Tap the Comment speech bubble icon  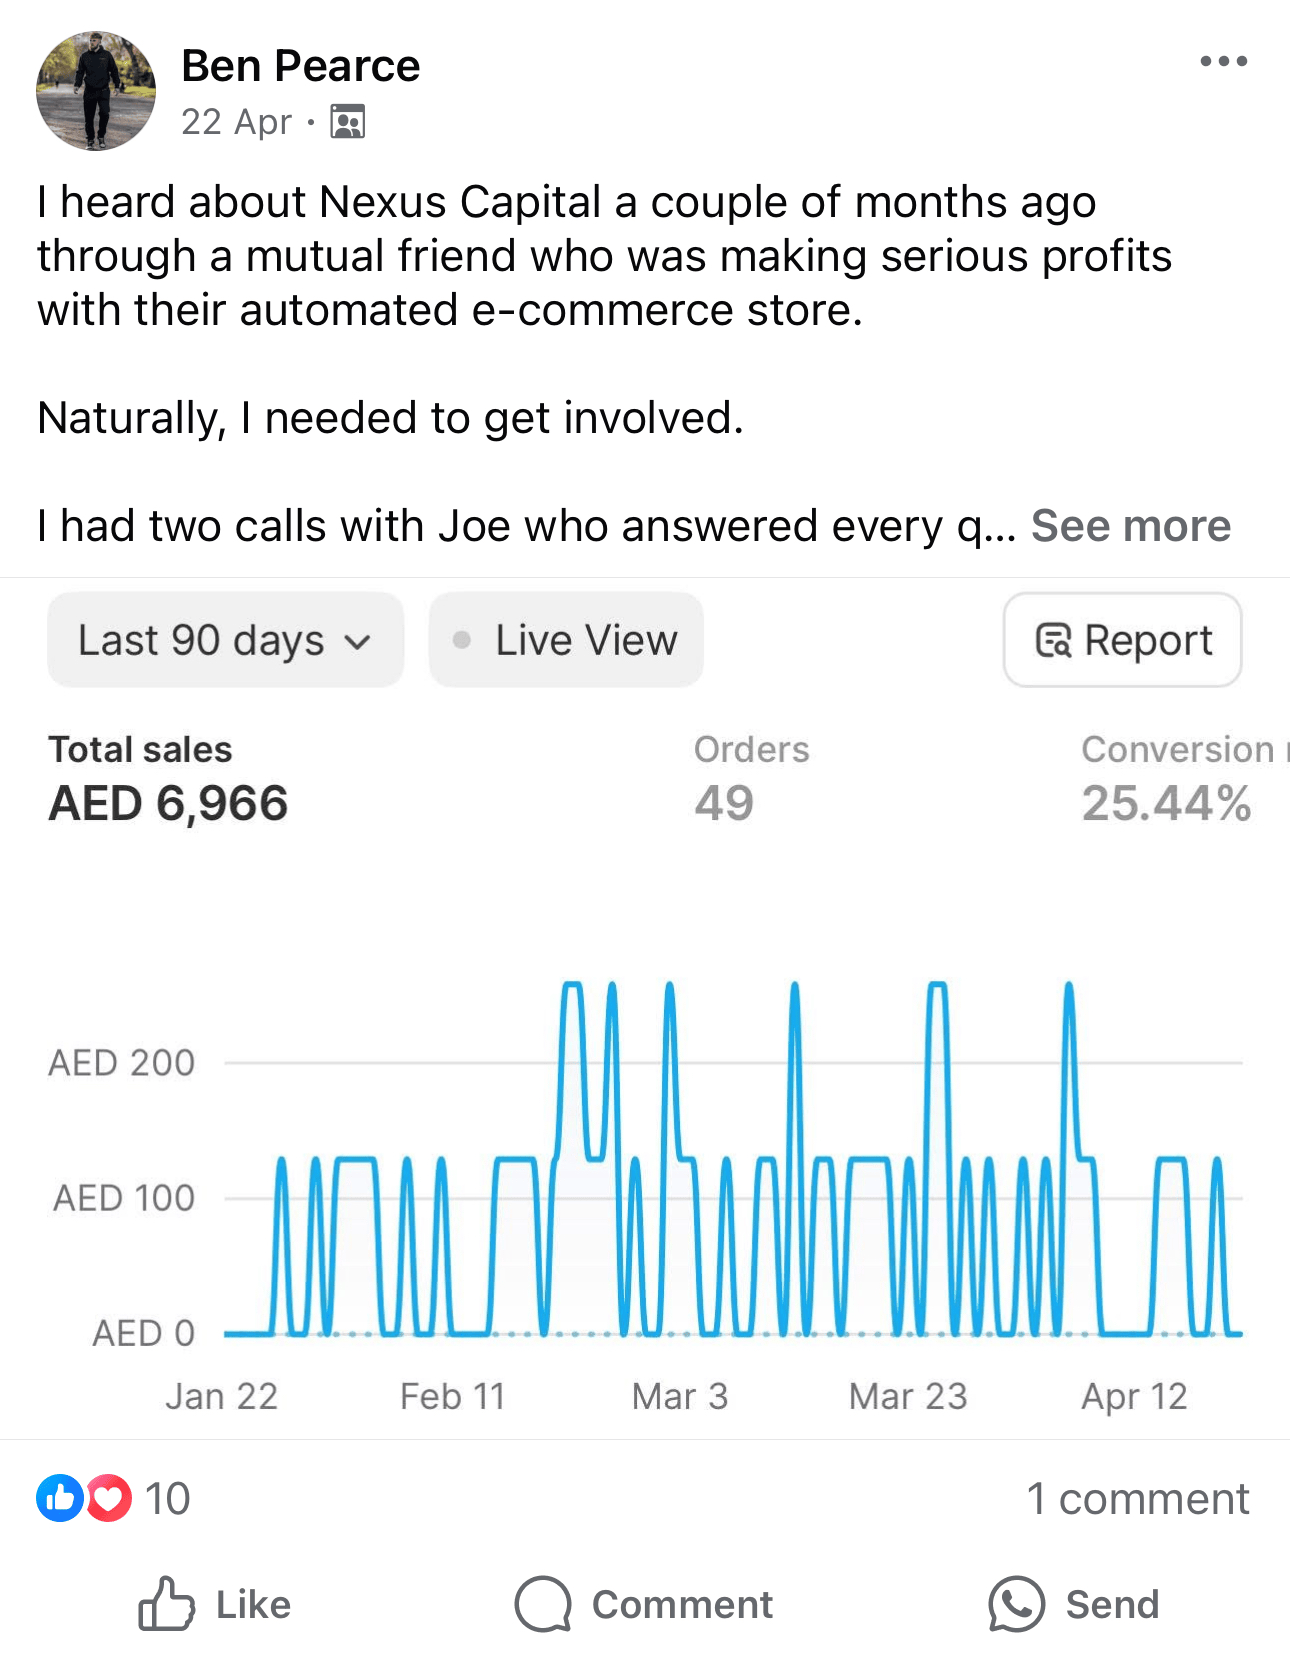(x=543, y=1604)
